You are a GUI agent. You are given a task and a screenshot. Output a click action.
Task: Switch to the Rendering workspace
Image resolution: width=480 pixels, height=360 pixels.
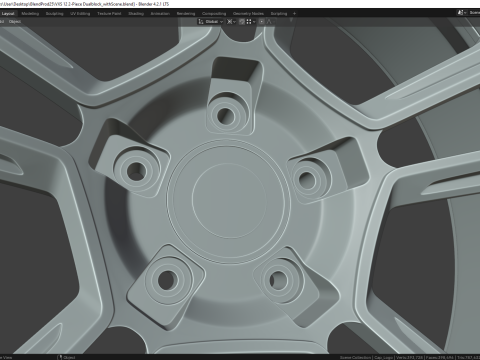tap(186, 14)
